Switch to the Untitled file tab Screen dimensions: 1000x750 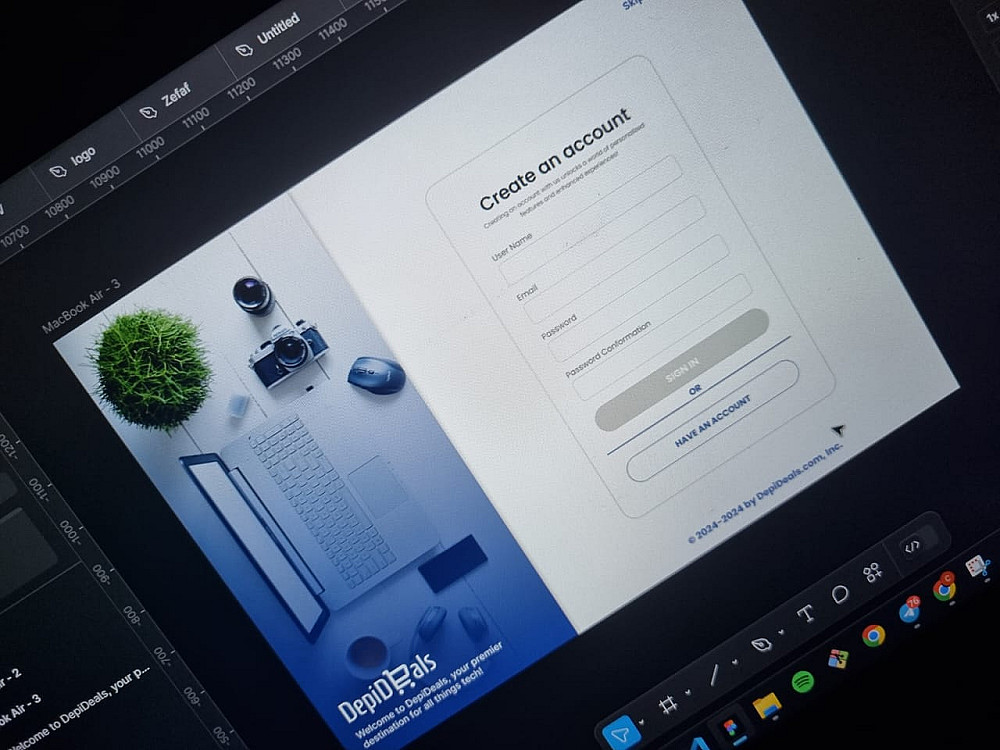[268, 37]
